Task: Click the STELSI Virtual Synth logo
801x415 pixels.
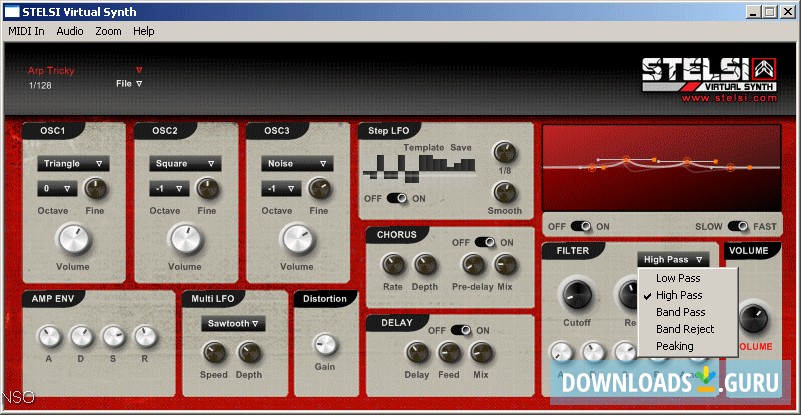Action: pos(709,75)
